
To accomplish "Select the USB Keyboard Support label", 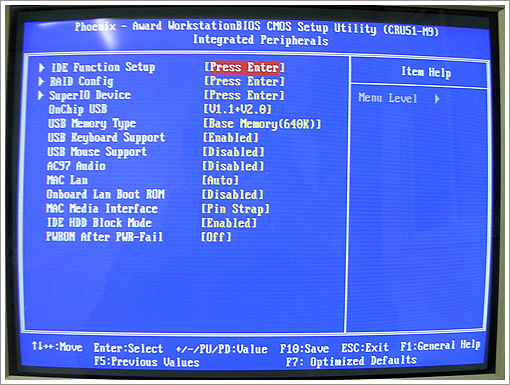I will [x=106, y=138].
